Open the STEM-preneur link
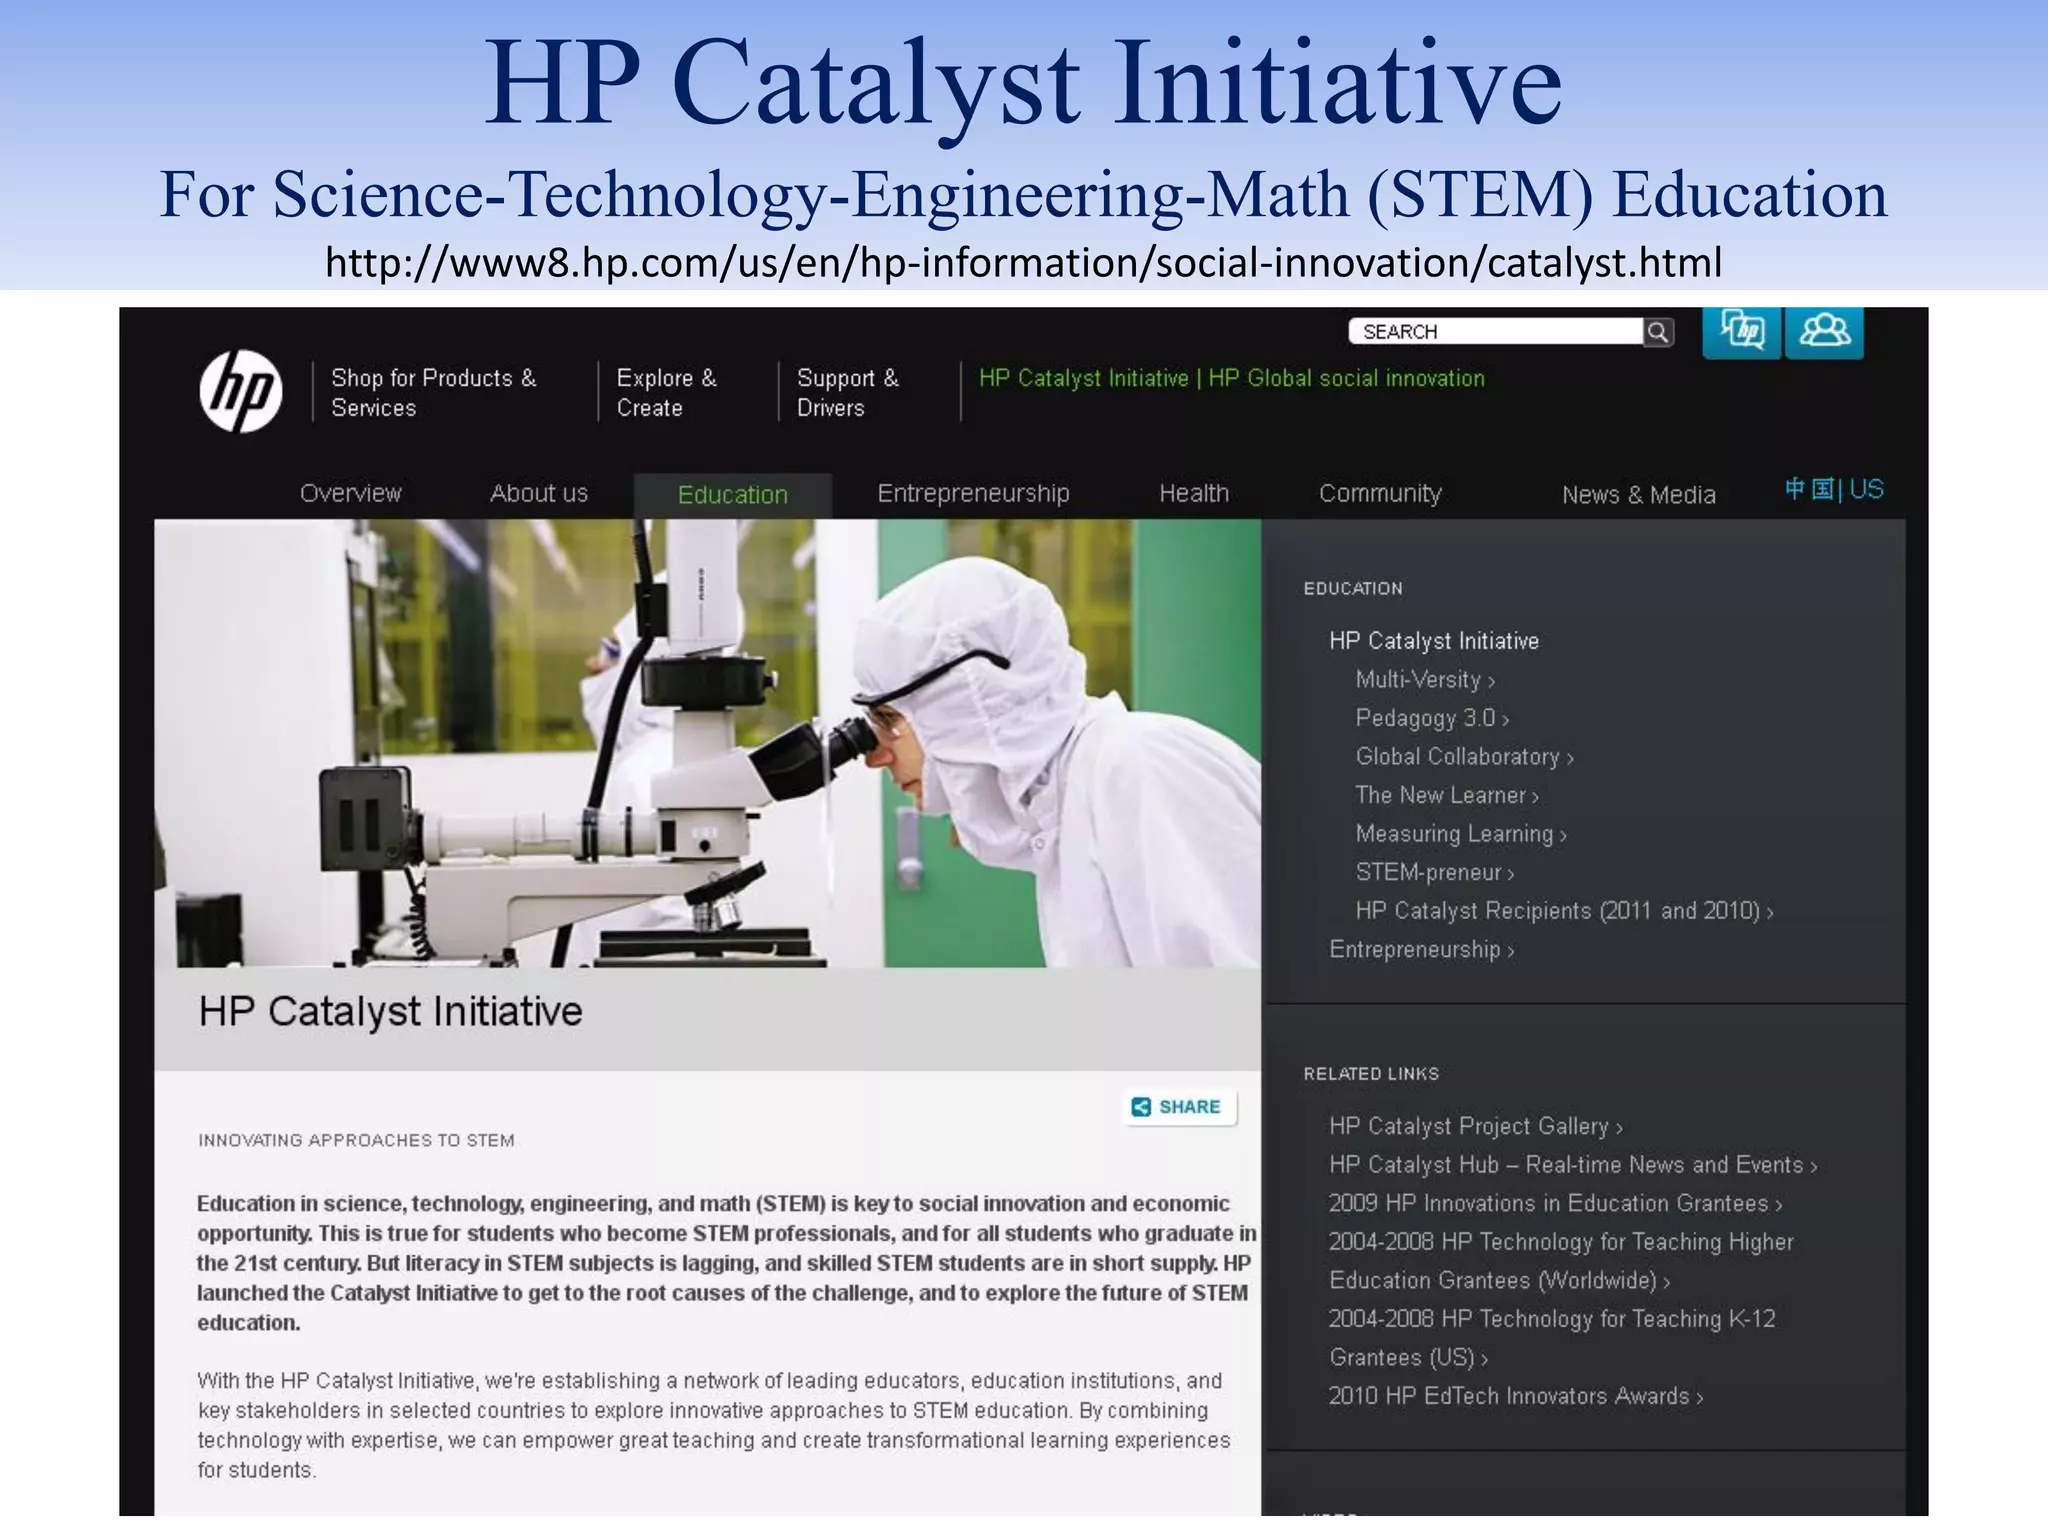Screen dimensions: 2048x1536 coord(1435,872)
